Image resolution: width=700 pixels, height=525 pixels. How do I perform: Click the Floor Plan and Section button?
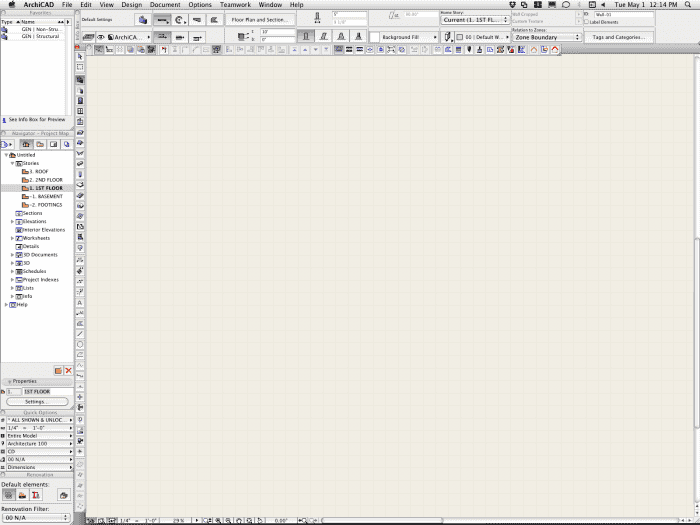(259, 19)
